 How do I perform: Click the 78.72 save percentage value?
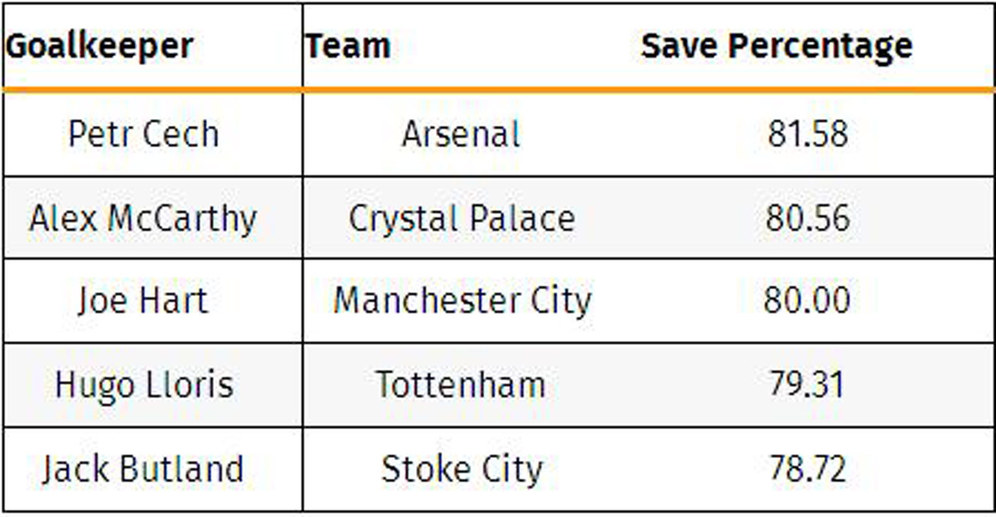pos(807,468)
